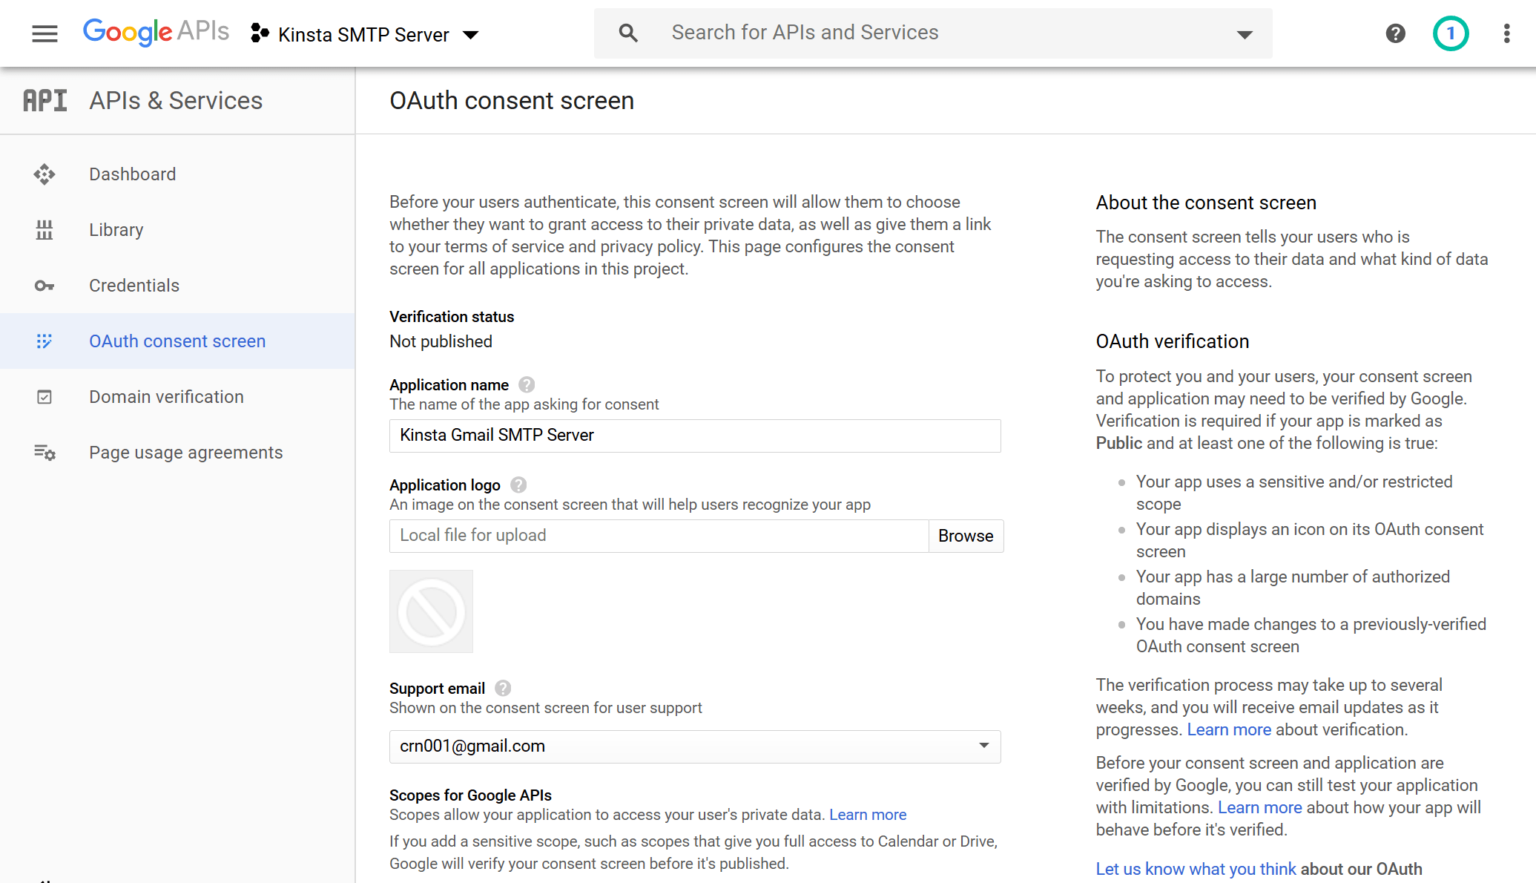Open the vertical three-dot options menu
The width and height of the screenshot is (1536, 883).
point(1505,33)
